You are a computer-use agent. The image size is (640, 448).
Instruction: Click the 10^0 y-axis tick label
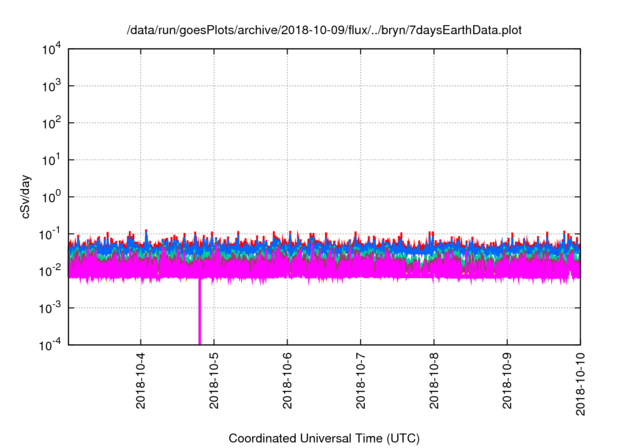51,197
